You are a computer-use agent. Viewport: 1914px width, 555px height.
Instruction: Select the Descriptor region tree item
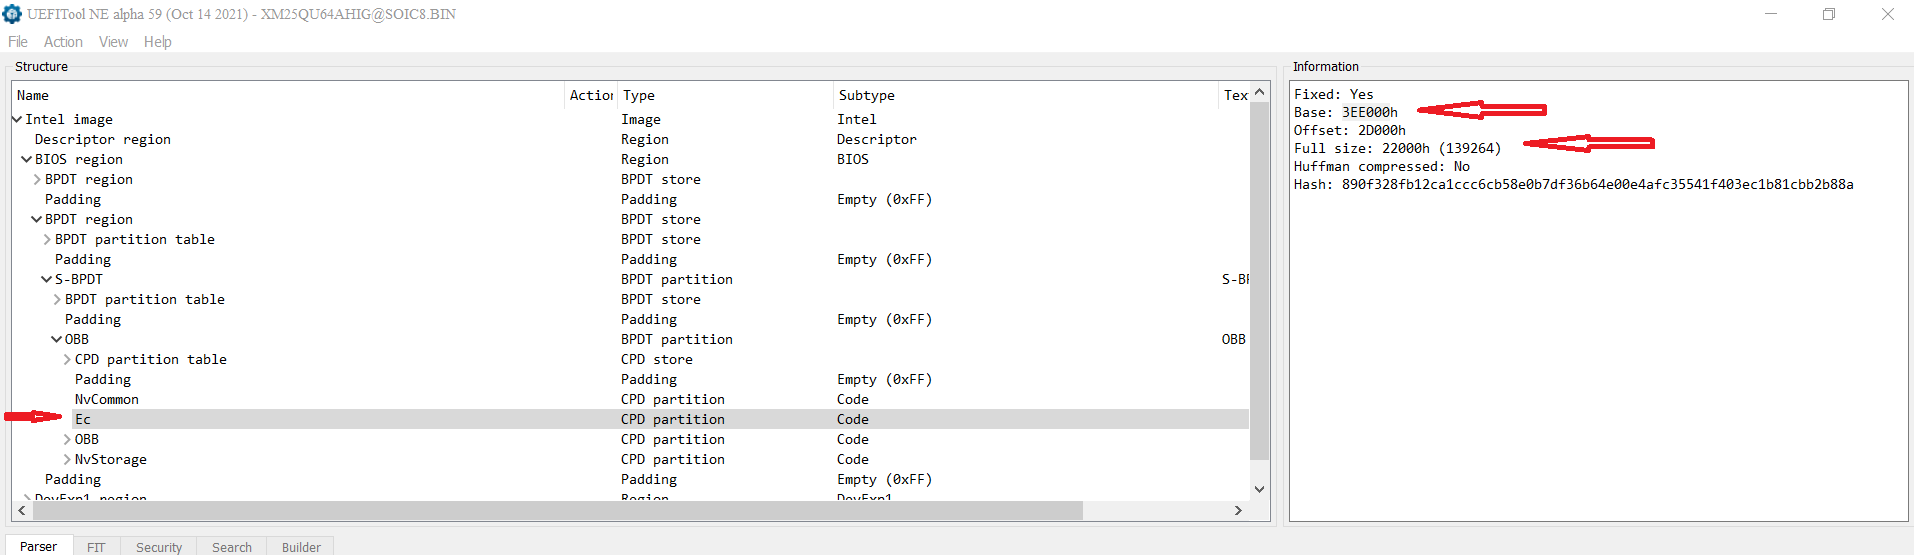tap(103, 139)
